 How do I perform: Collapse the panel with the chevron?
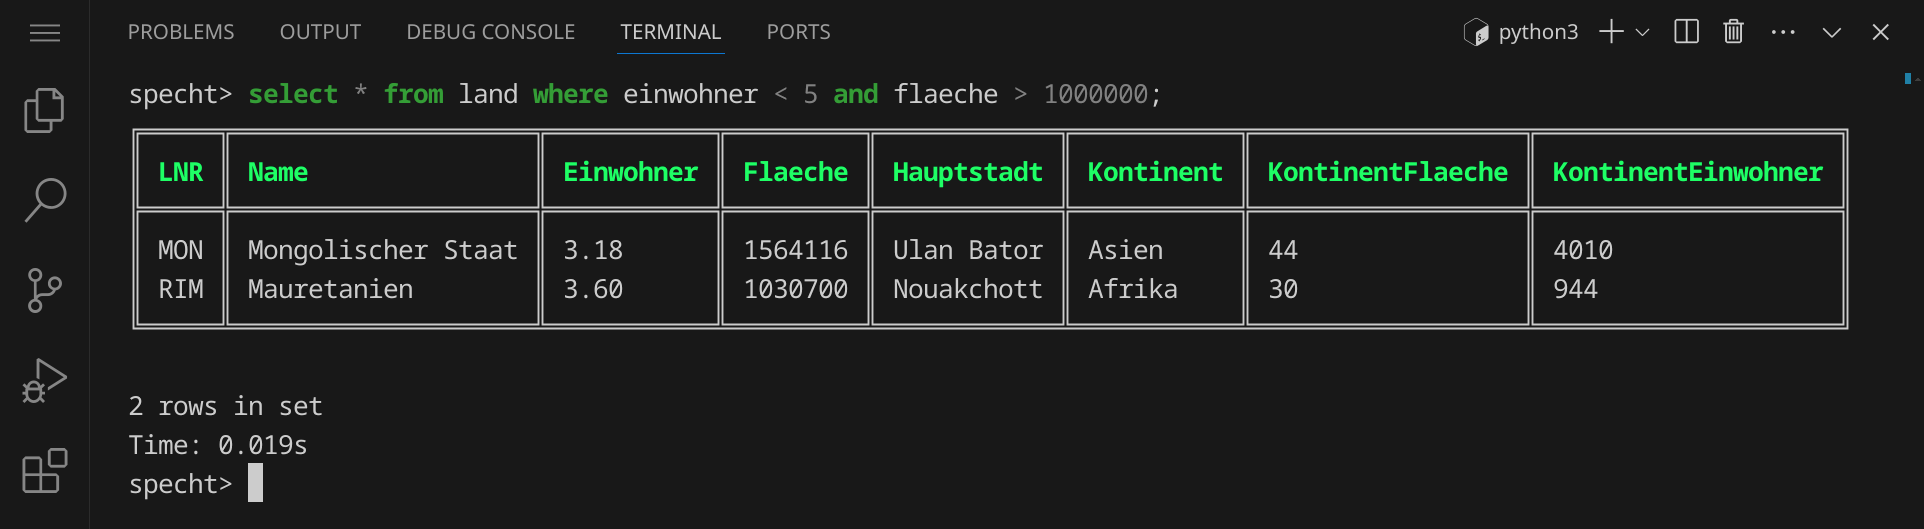coord(1832,32)
